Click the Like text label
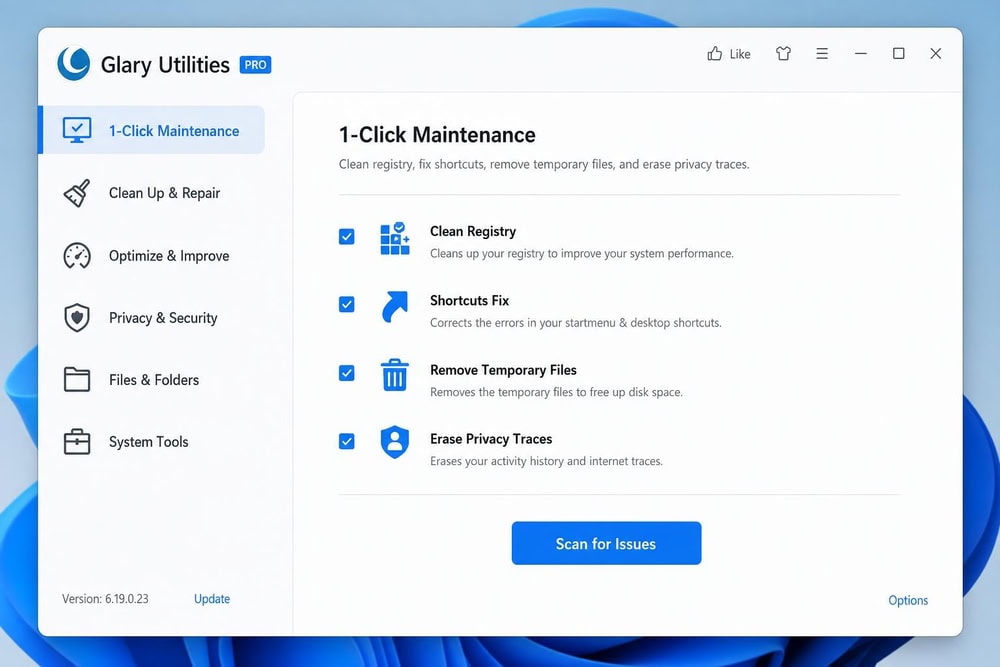The width and height of the screenshot is (1000, 667). 740,54
